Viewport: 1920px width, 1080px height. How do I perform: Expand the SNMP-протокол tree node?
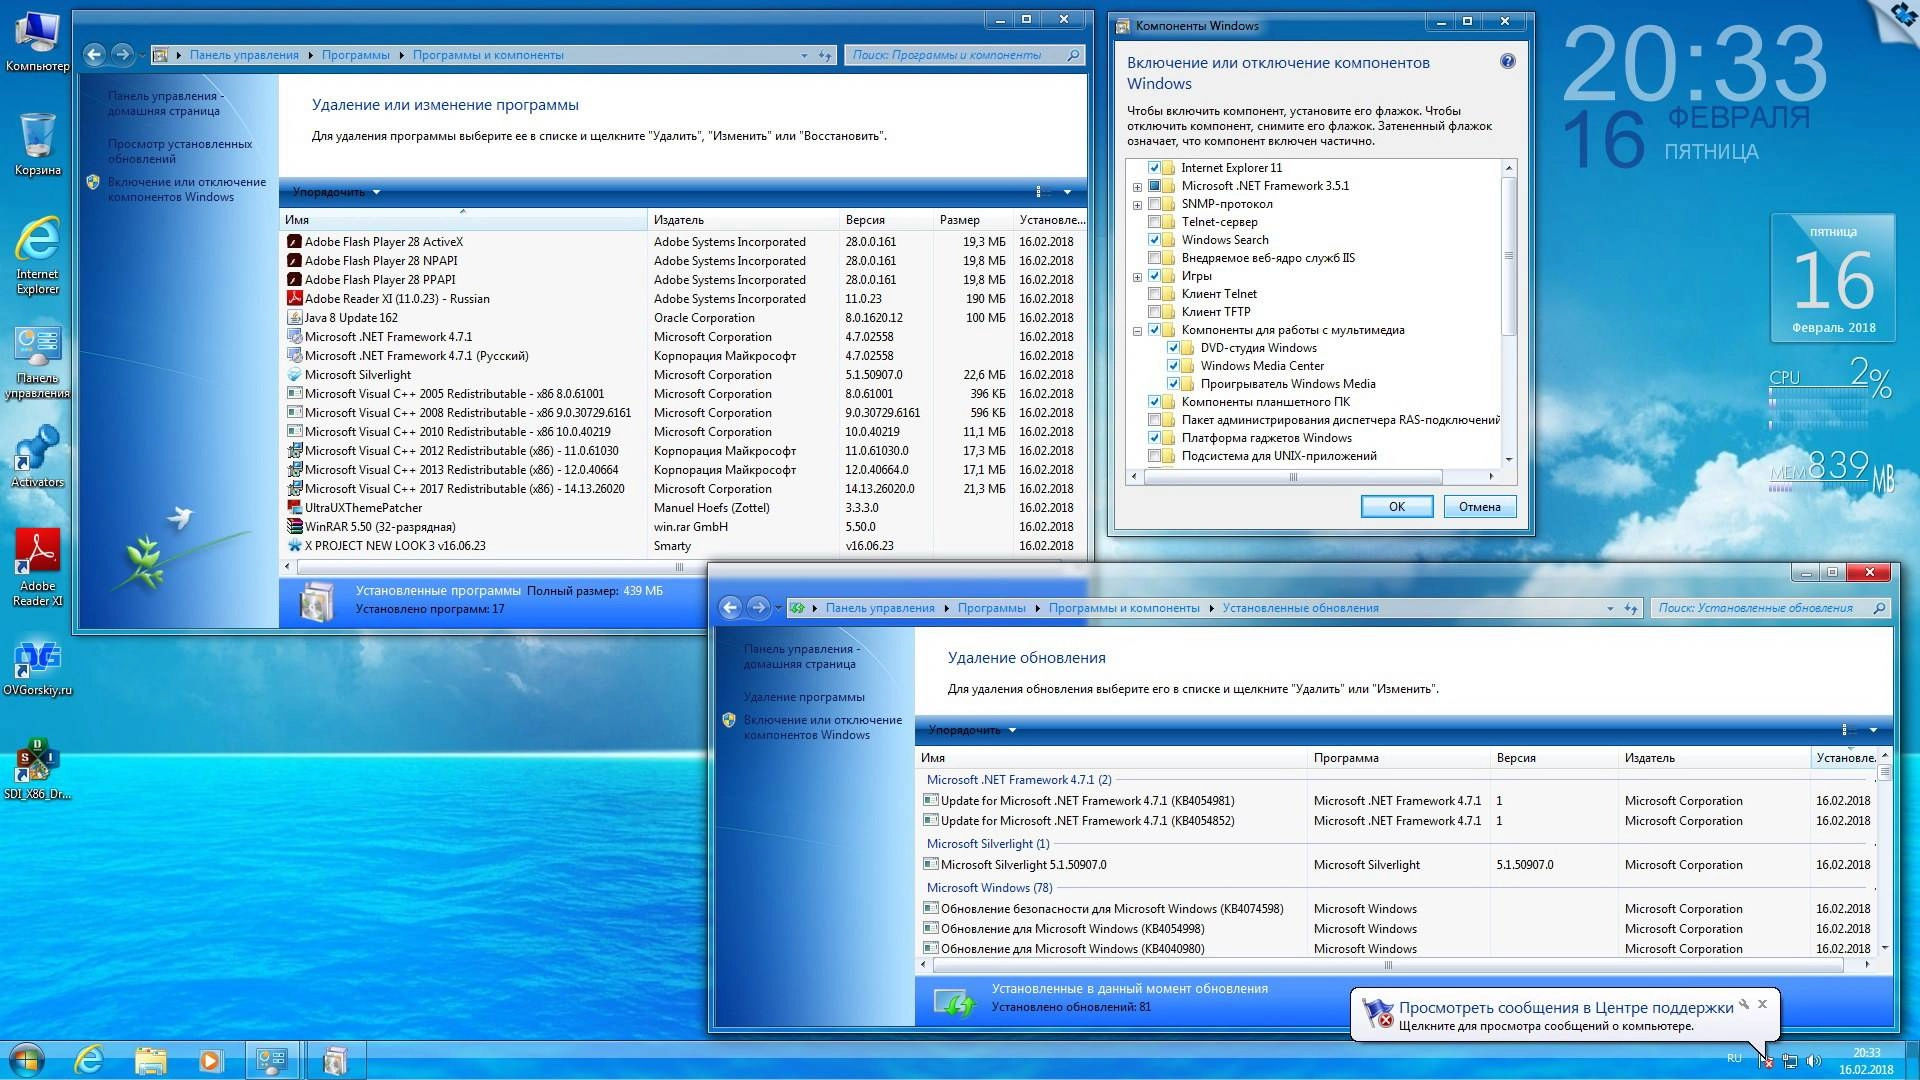pyautogui.click(x=1137, y=203)
